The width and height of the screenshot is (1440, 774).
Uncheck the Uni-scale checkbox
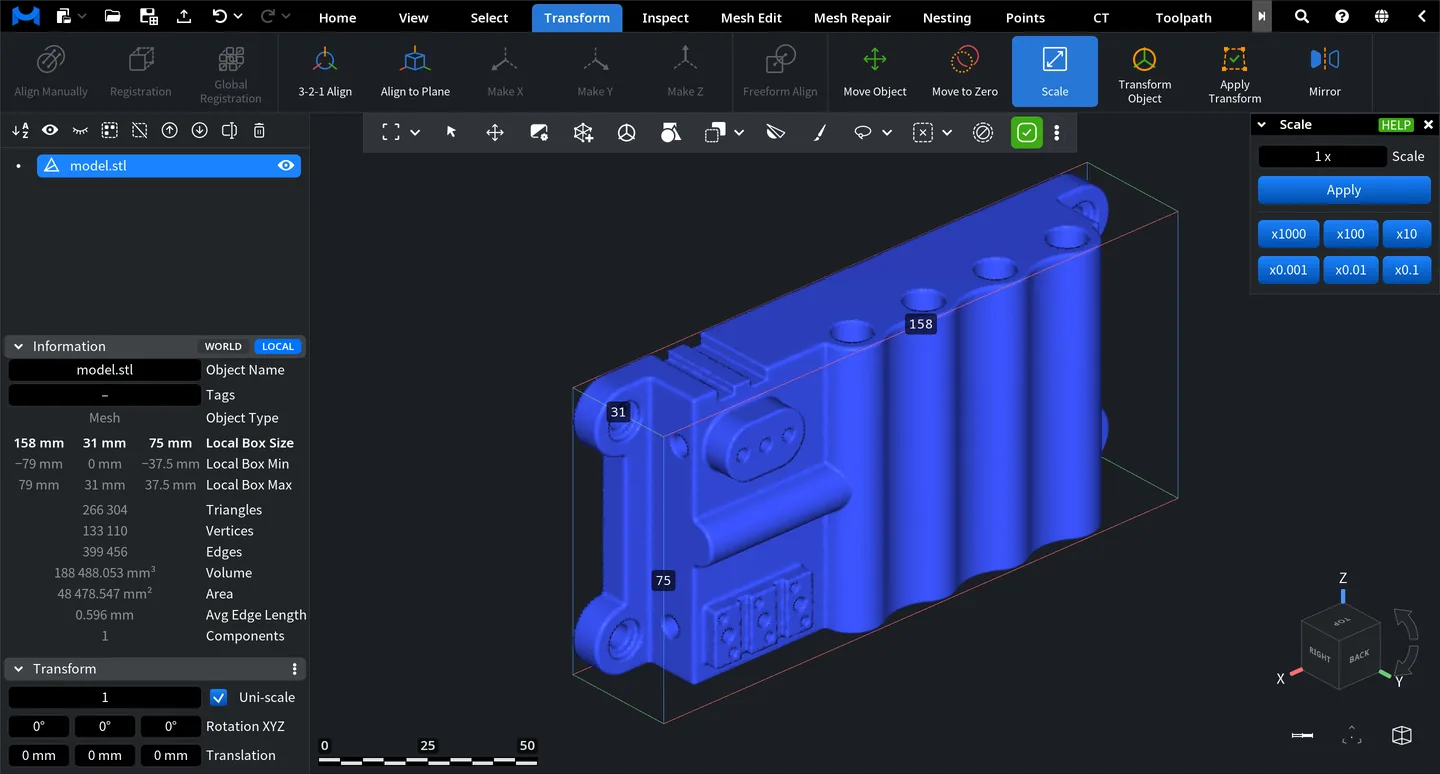[219, 697]
